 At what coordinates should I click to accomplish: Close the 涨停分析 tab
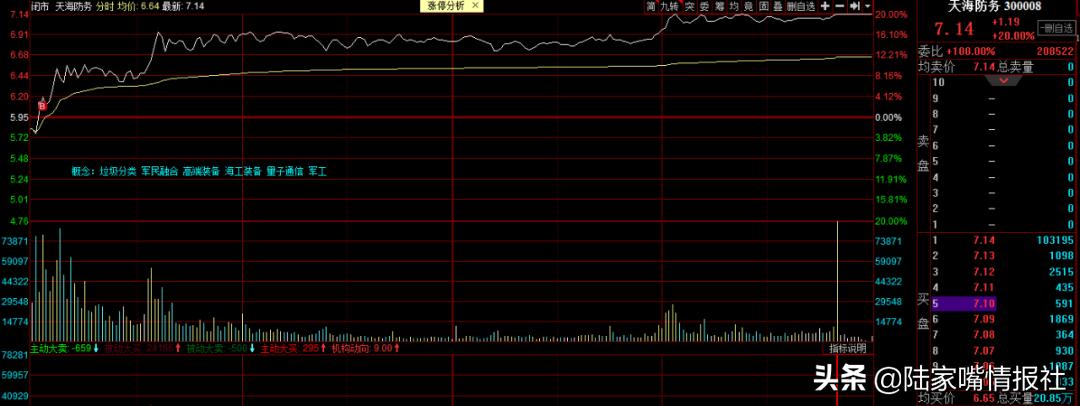click(x=475, y=6)
